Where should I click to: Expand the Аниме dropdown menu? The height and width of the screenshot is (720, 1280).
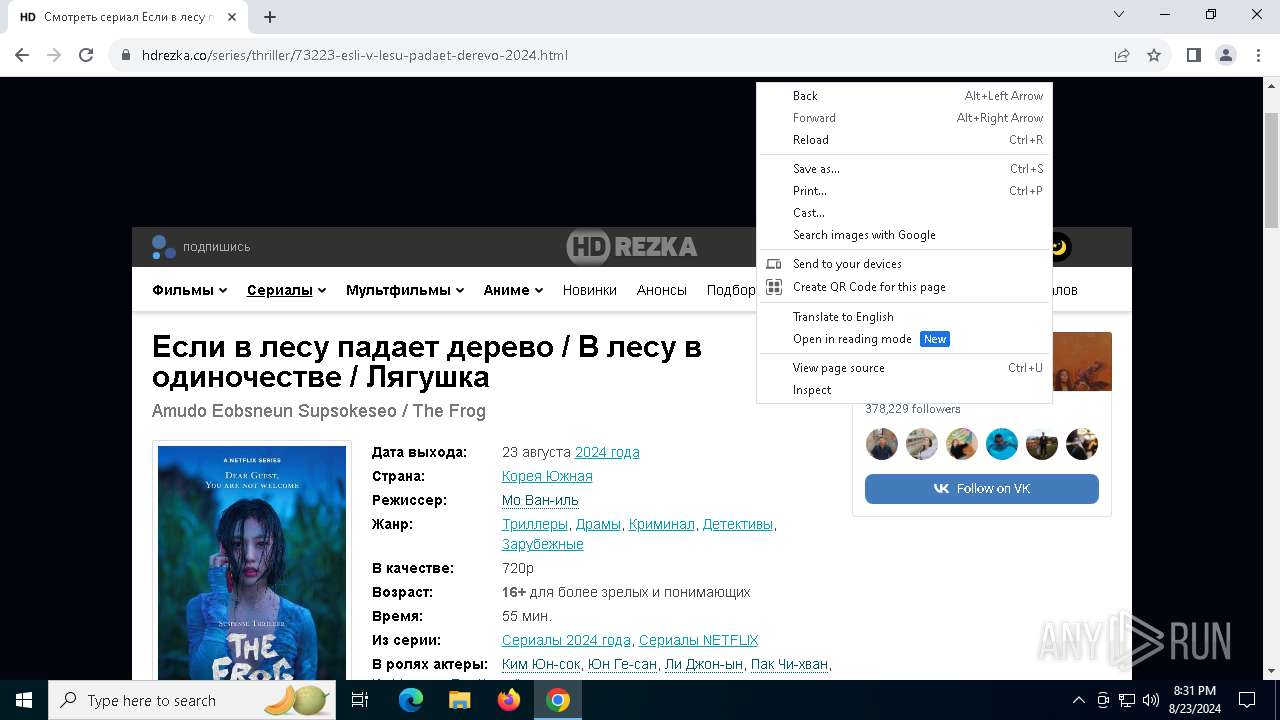pos(513,290)
